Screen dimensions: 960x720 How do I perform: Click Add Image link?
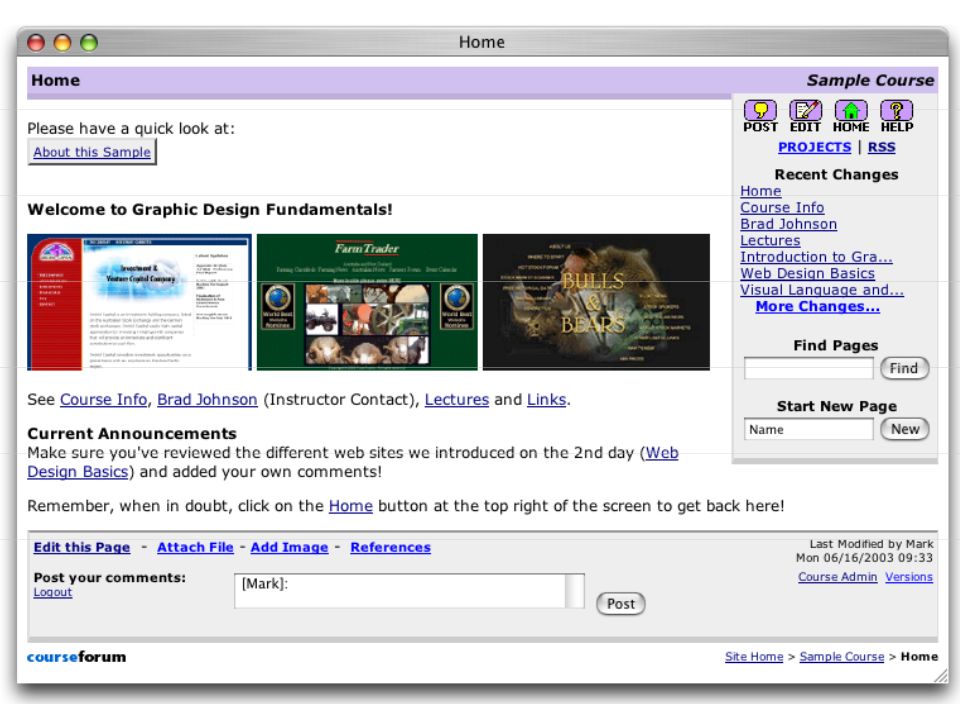[x=289, y=547]
